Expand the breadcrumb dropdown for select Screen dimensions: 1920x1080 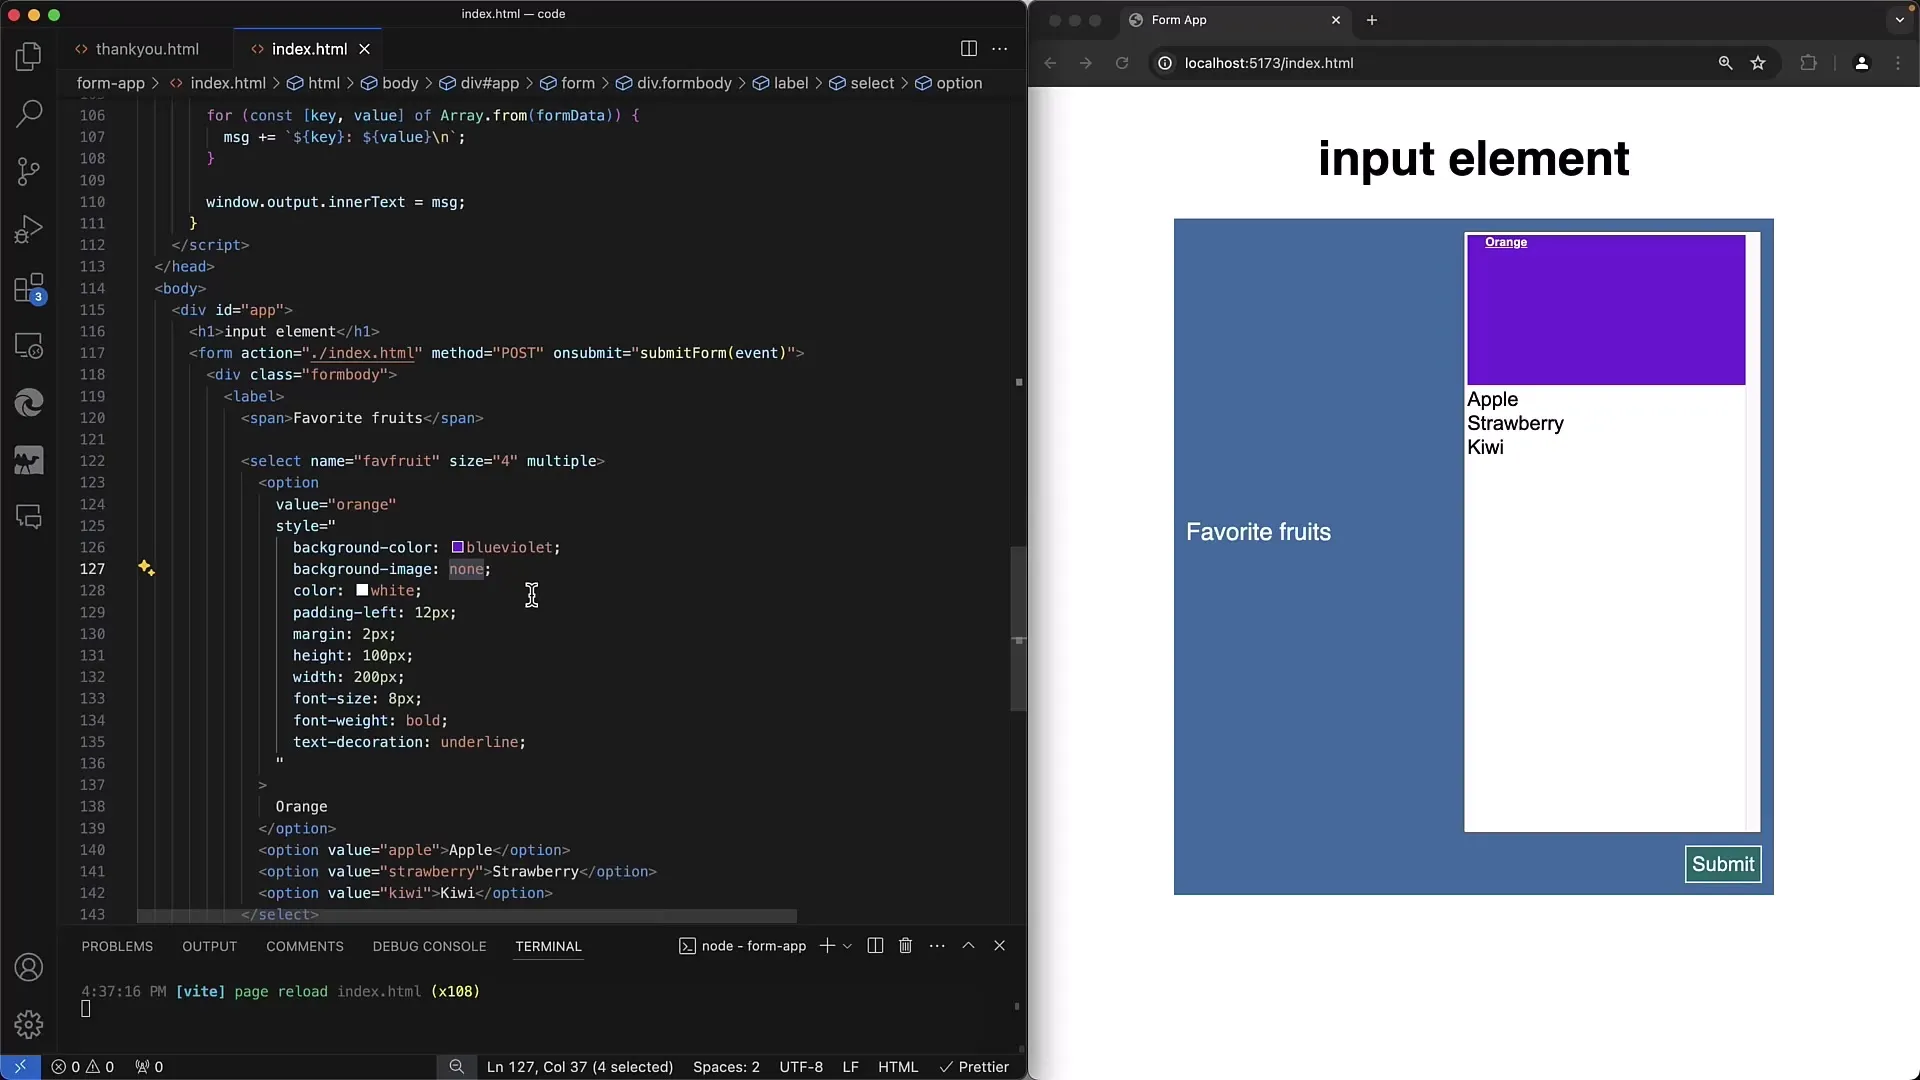(x=872, y=83)
